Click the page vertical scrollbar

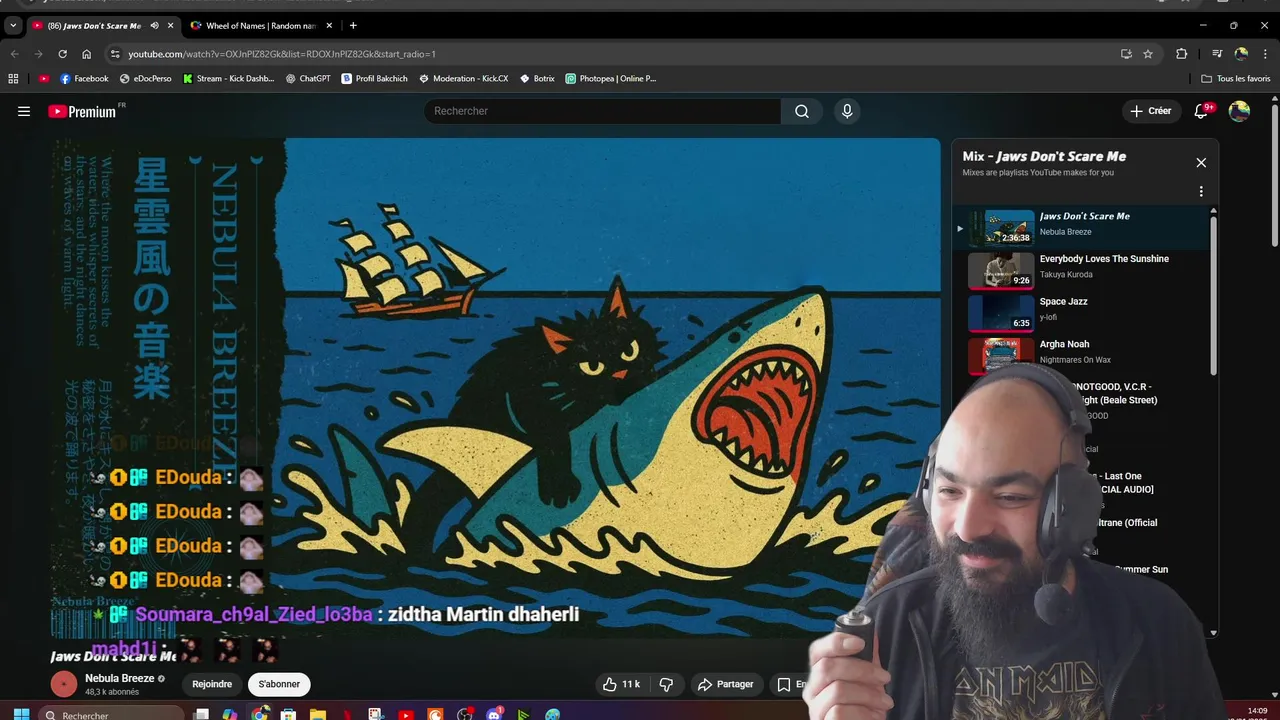pyautogui.click(x=1275, y=175)
